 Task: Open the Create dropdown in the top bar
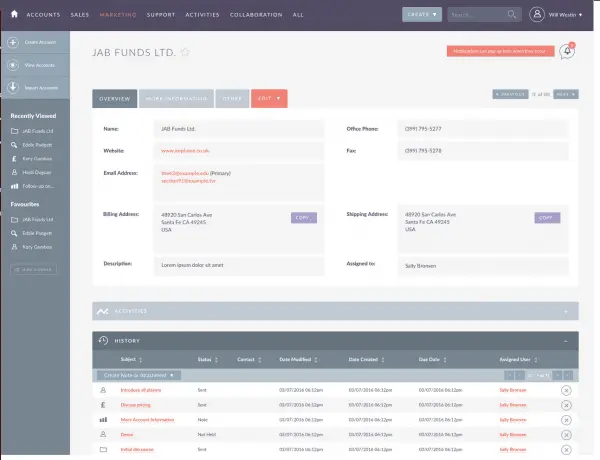(x=421, y=15)
